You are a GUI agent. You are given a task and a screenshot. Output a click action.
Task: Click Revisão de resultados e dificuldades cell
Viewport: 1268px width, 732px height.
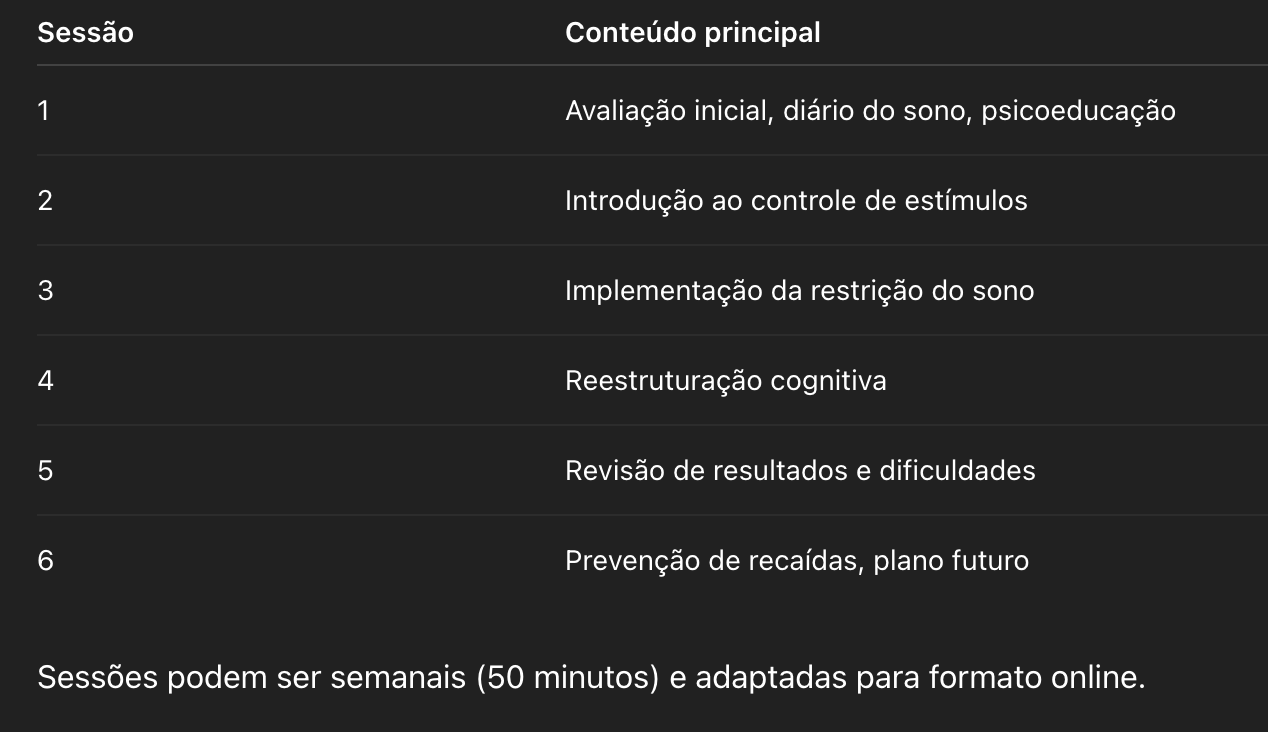tap(800, 470)
